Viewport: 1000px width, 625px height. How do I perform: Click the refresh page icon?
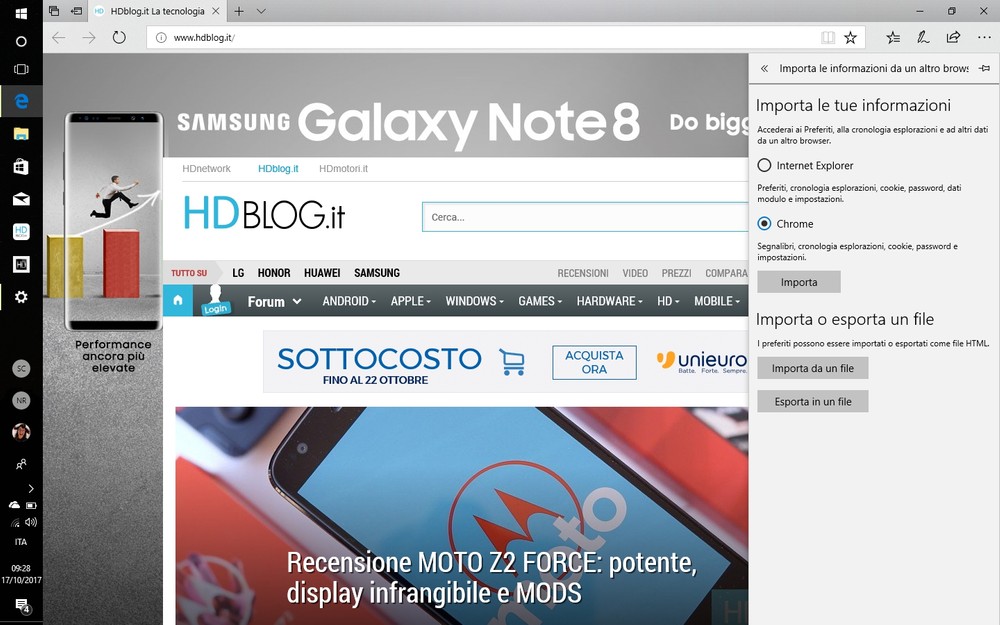pyautogui.click(x=119, y=37)
